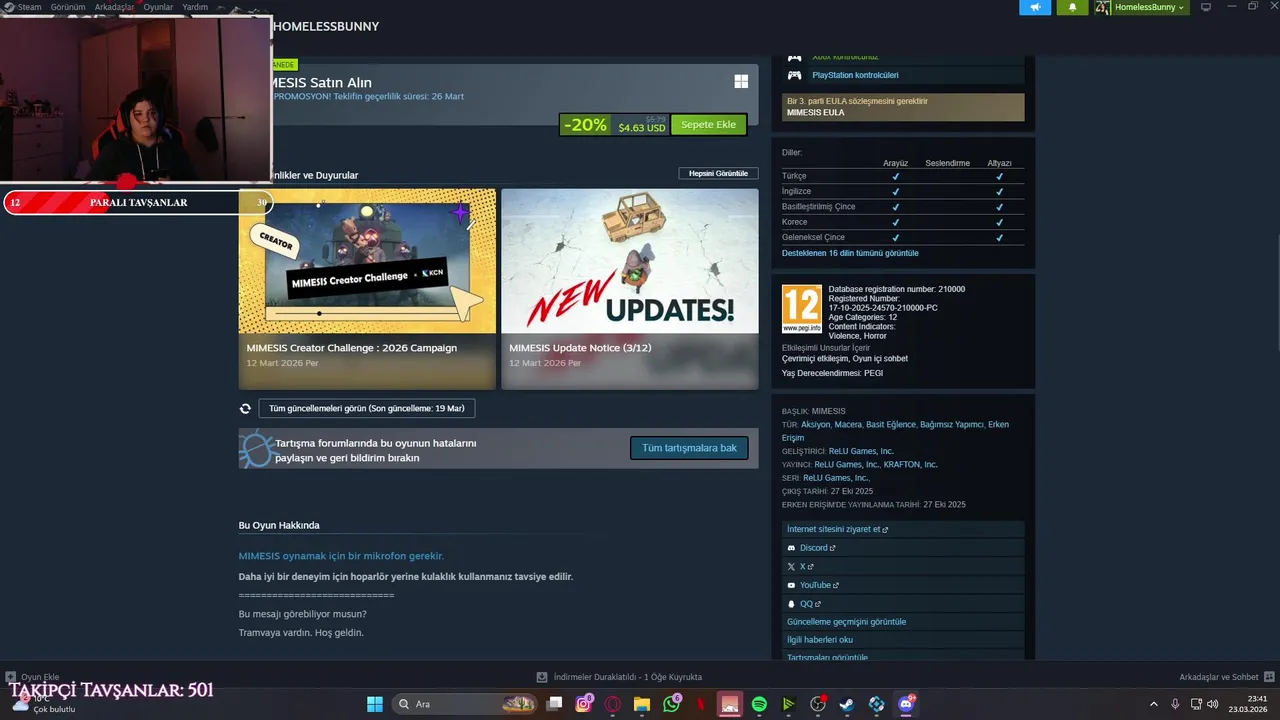The width and height of the screenshot is (1280, 720).
Task: Open Opera GX from the taskbar
Action: pos(613,704)
